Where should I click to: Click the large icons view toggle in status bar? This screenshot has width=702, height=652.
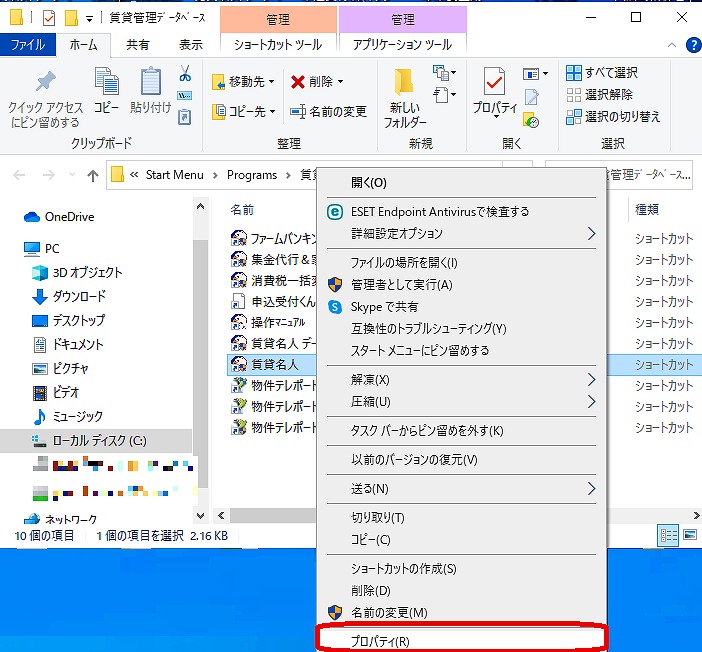[689, 536]
